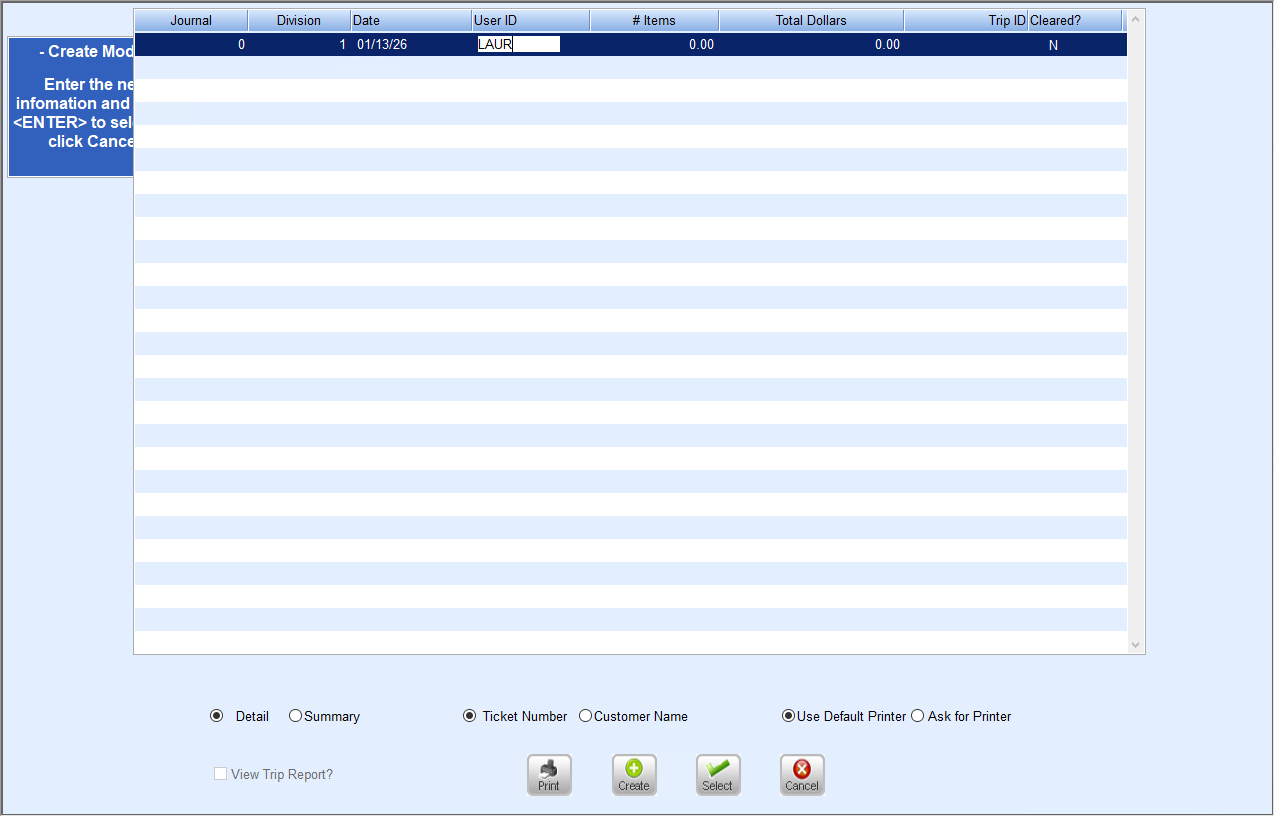Click the Division column header

click(x=299, y=20)
